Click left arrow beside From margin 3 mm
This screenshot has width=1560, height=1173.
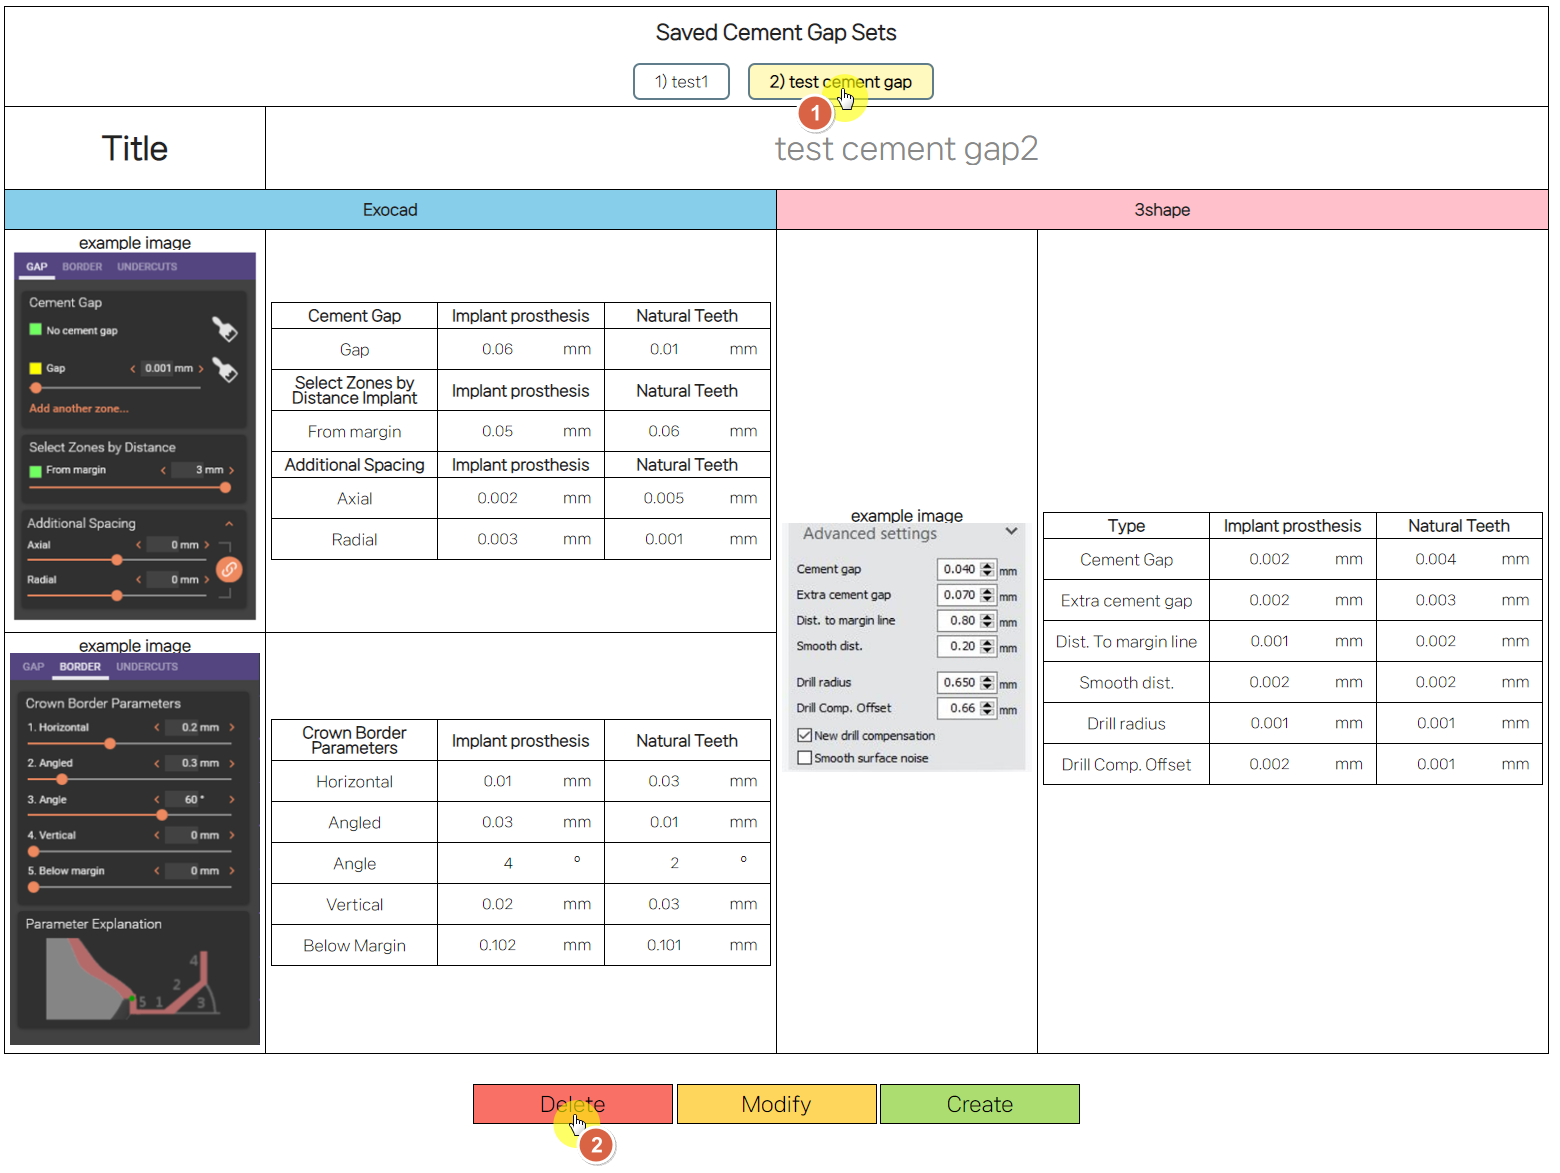click(163, 470)
